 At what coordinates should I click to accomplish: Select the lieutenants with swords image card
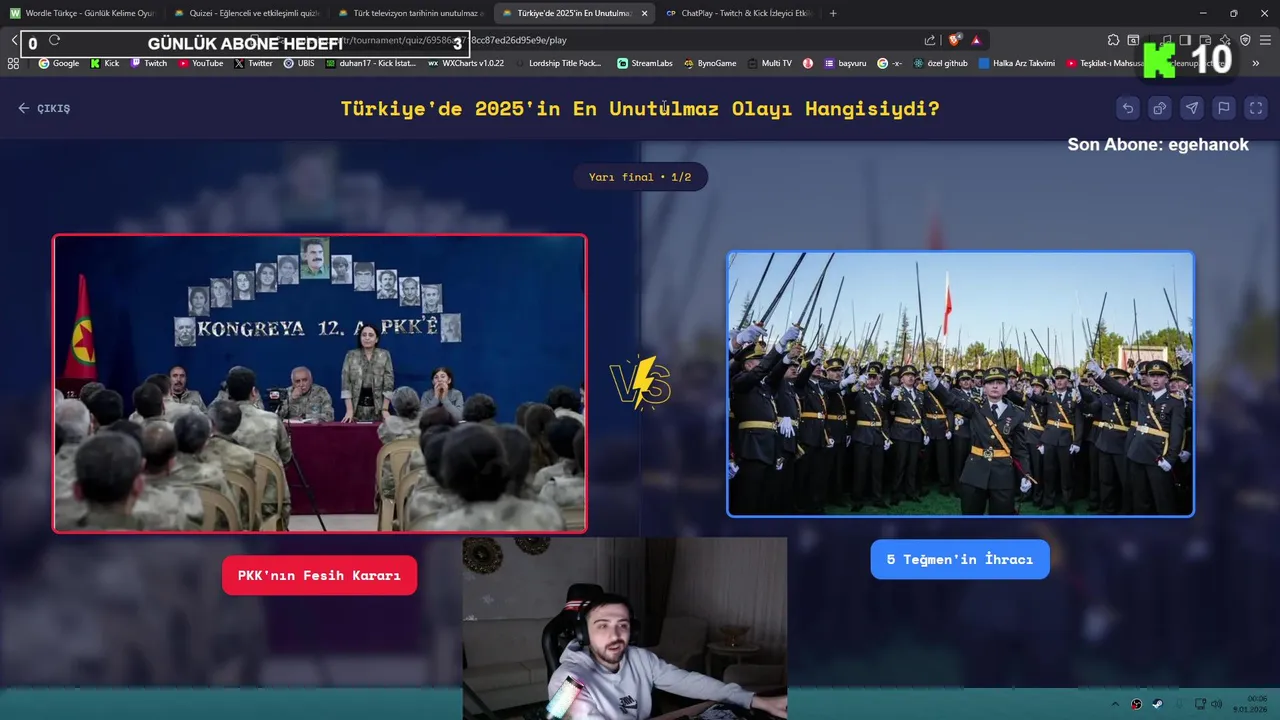tap(960, 384)
